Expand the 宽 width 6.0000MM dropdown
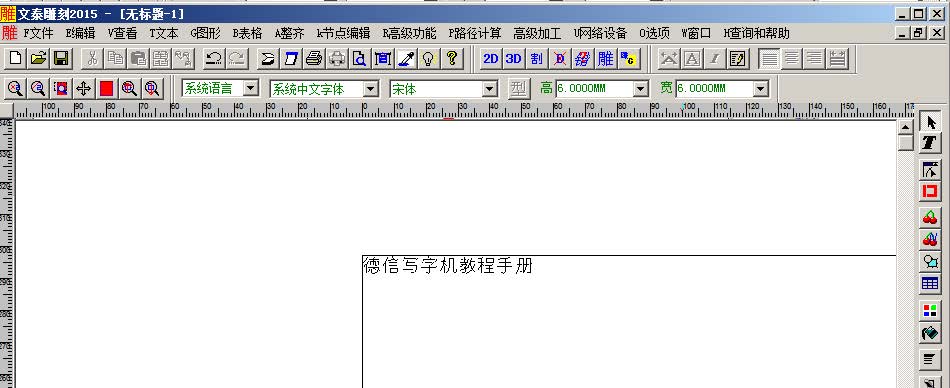The height and width of the screenshot is (388, 950). (761, 89)
